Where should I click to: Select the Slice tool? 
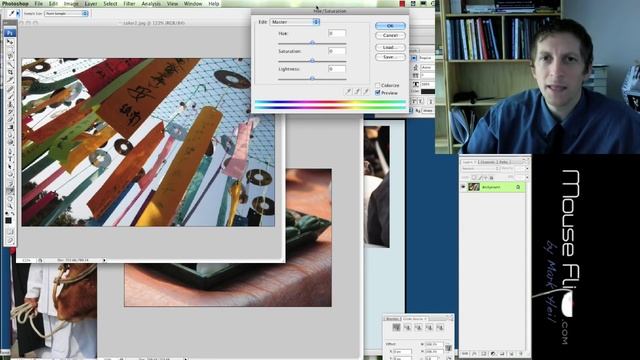[x=10, y=80]
